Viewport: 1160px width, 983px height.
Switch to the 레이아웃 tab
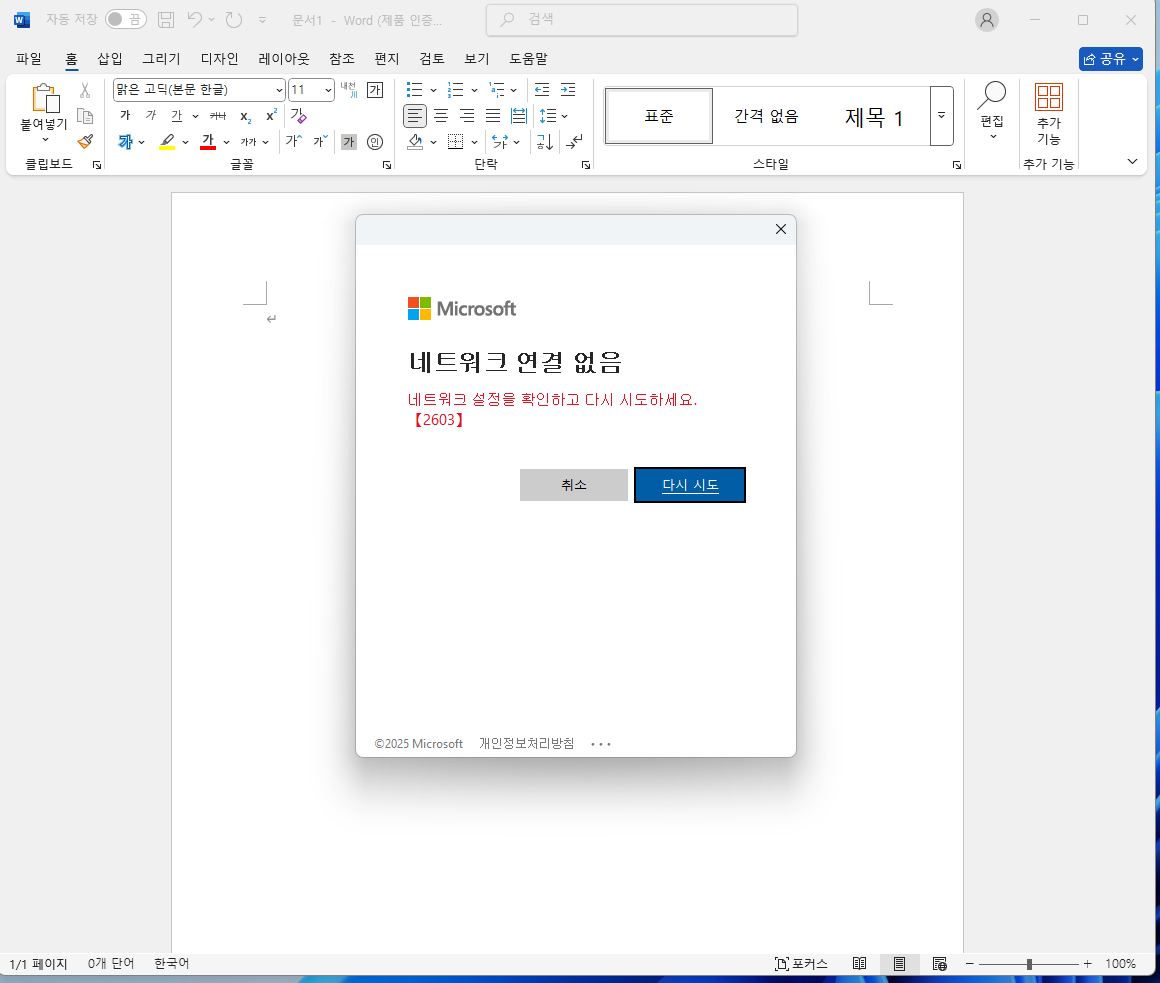284,58
